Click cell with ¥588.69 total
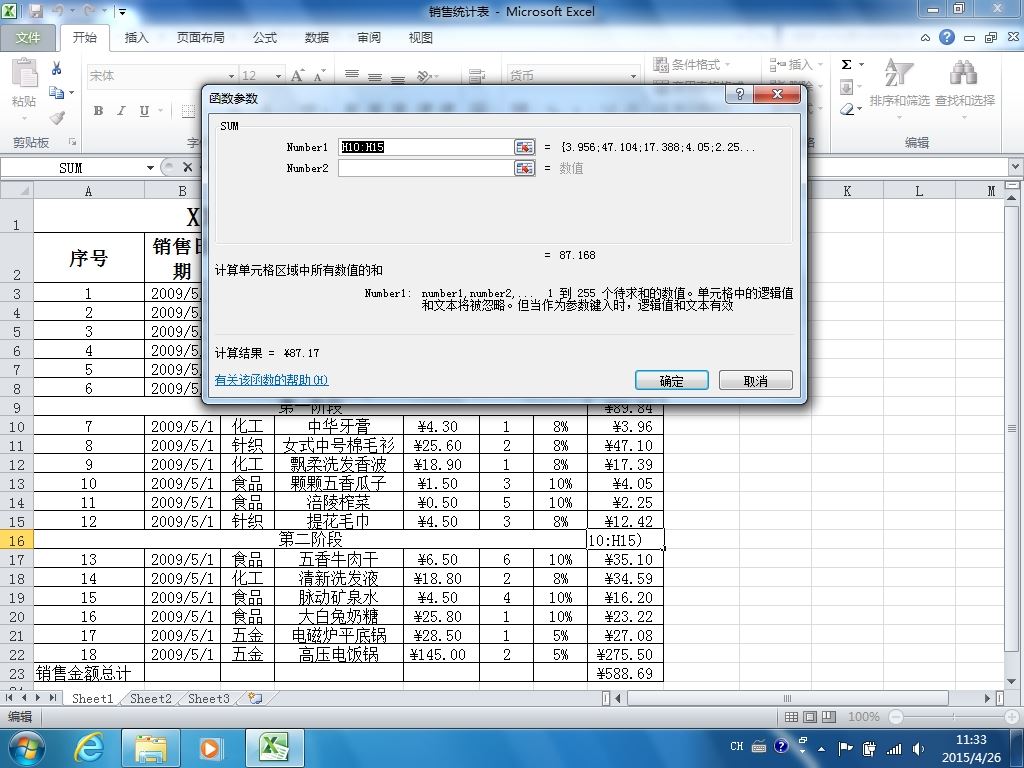This screenshot has width=1024, height=768. point(625,673)
